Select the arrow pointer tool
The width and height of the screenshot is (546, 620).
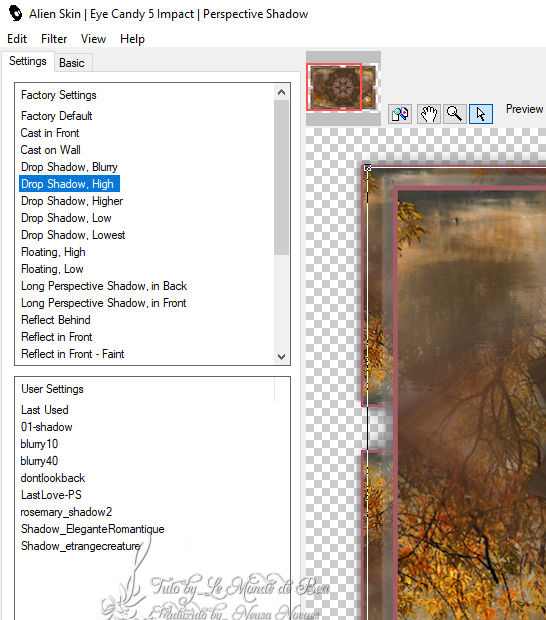point(481,114)
